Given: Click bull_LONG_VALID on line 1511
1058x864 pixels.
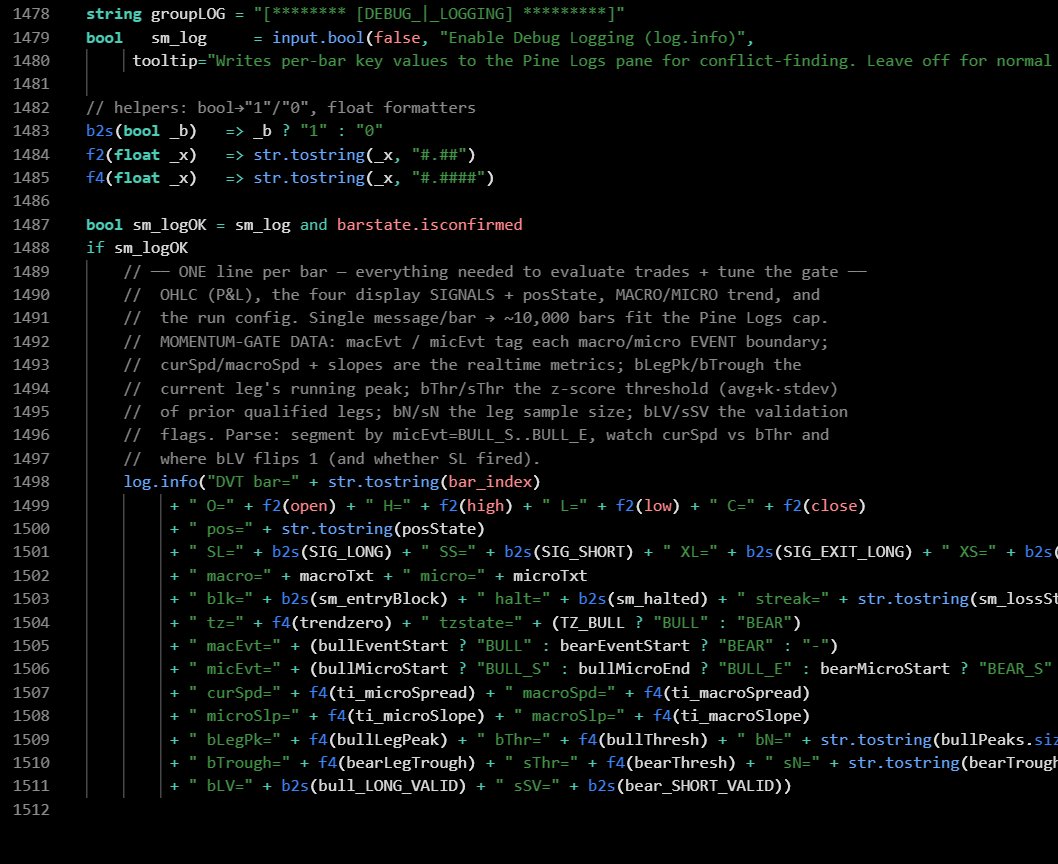Looking at the screenshot, I should 388,786.
